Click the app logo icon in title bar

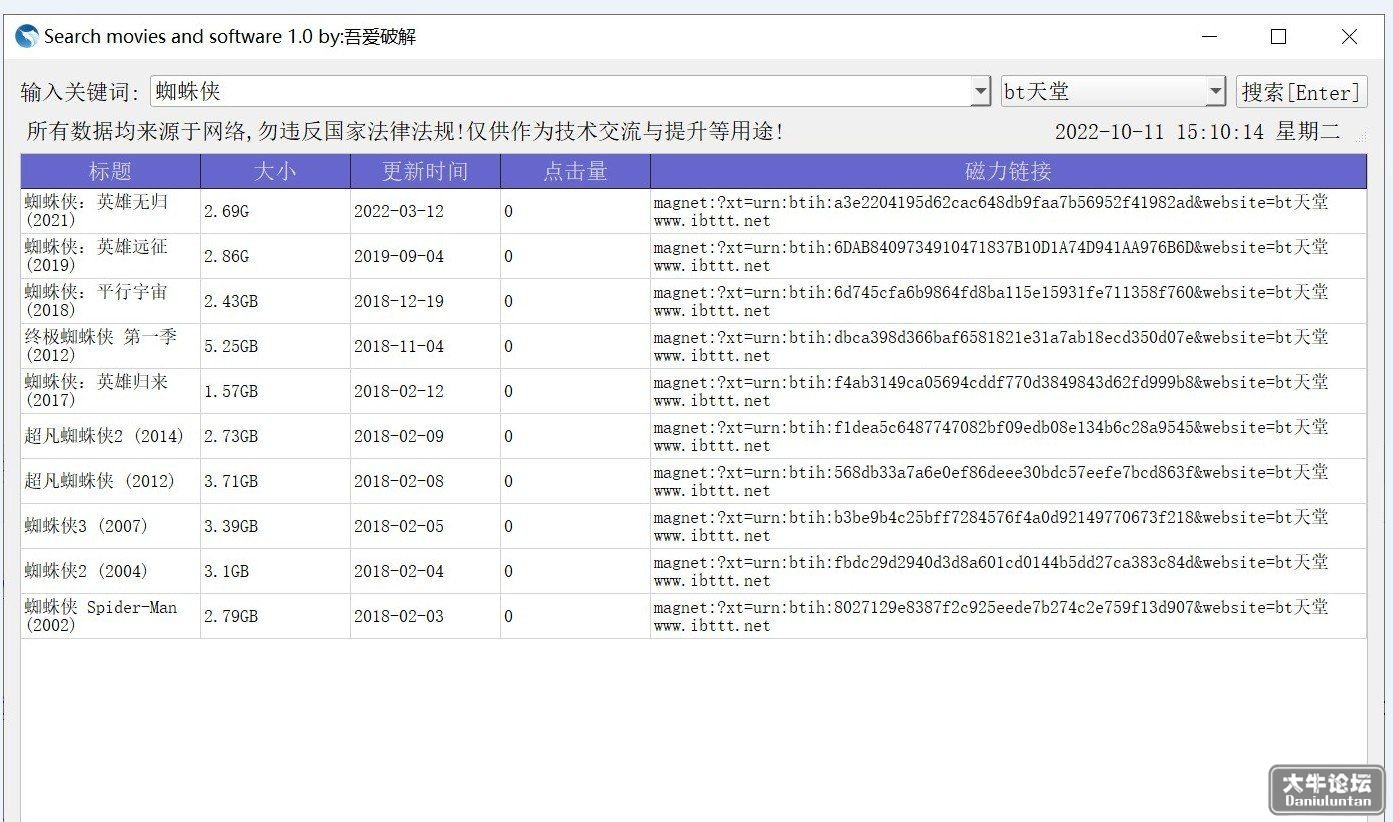[26, 37]
